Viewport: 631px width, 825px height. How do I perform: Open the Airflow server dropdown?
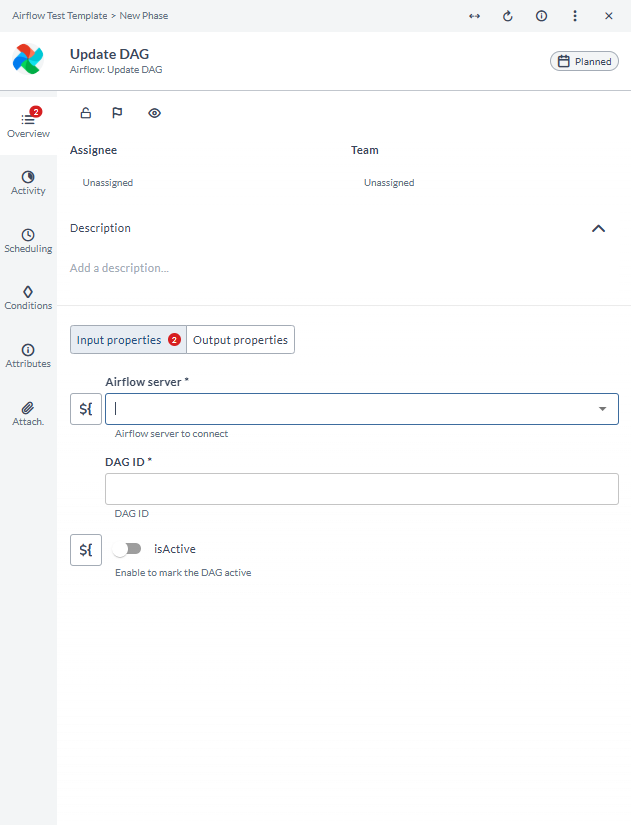602,409
